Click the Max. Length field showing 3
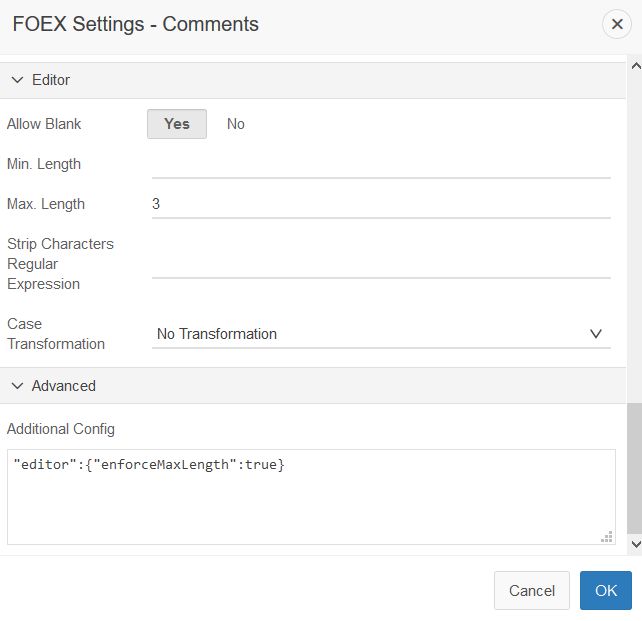This screenshot has height=621, width=642. pyautogui.click(x=381, y=204)
